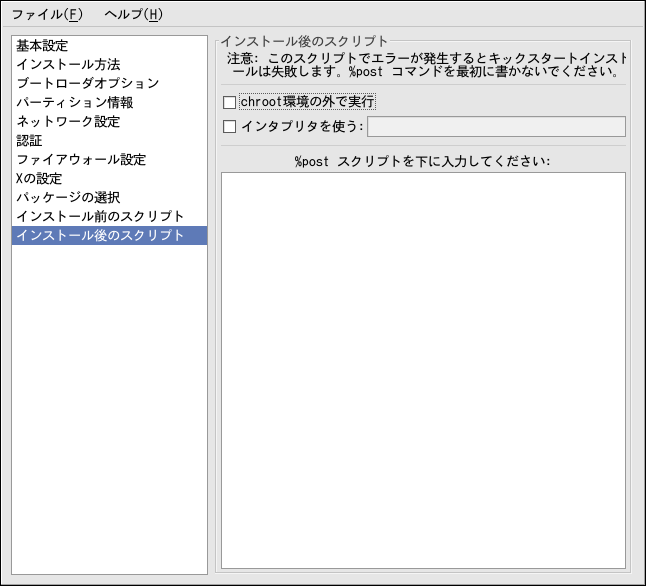646x586 pixels.
Task: Go to ブートローダオプション section
Action: 87,84
